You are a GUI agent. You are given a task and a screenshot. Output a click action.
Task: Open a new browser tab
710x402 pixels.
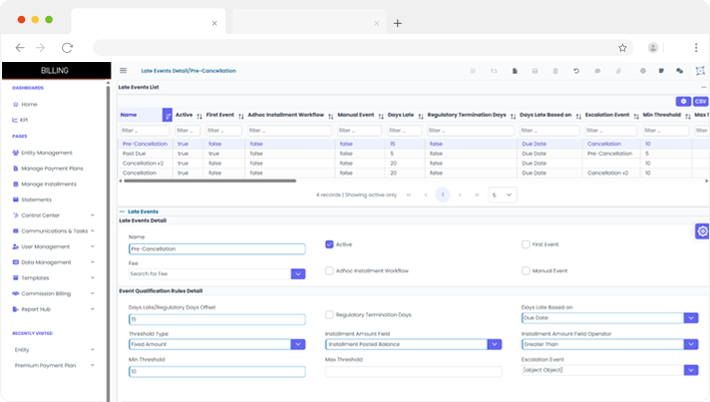coord(398,23)
